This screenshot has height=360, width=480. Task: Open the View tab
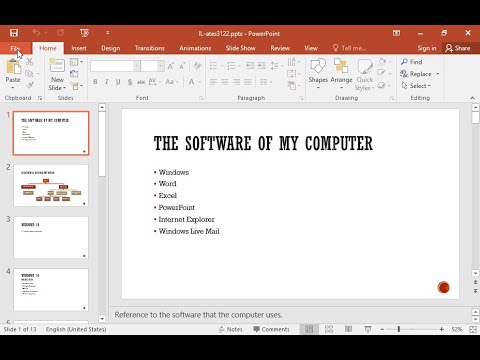pyautogui.click(x=311, y=48)
